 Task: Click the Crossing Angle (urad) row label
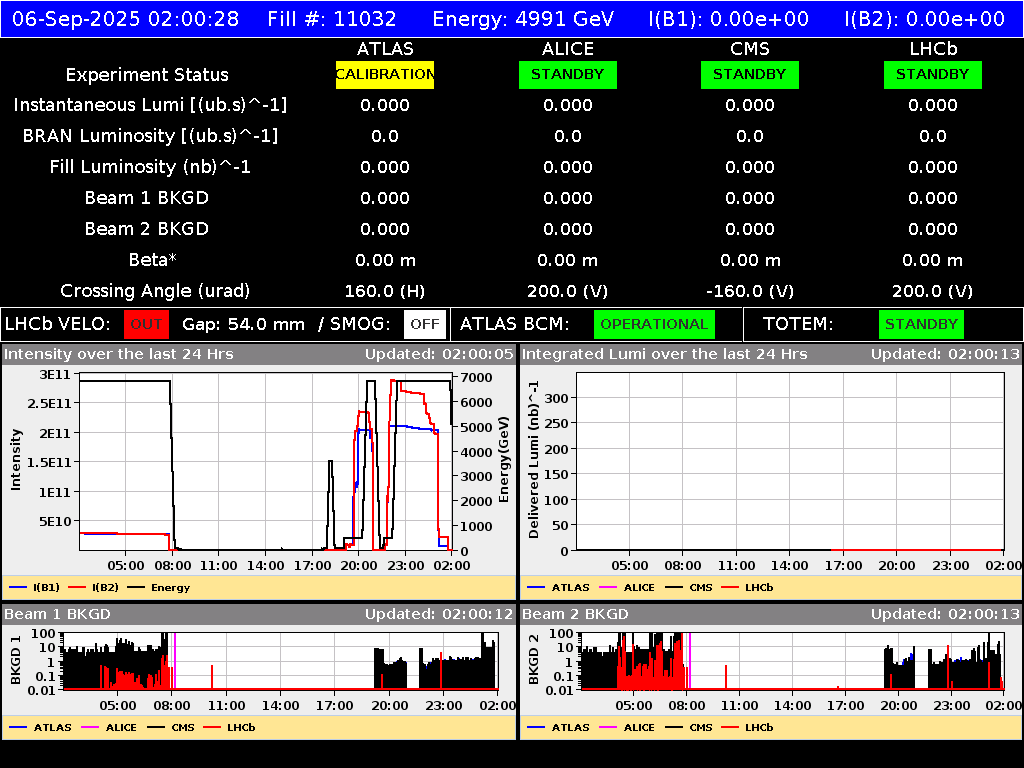tap(155, 291)
